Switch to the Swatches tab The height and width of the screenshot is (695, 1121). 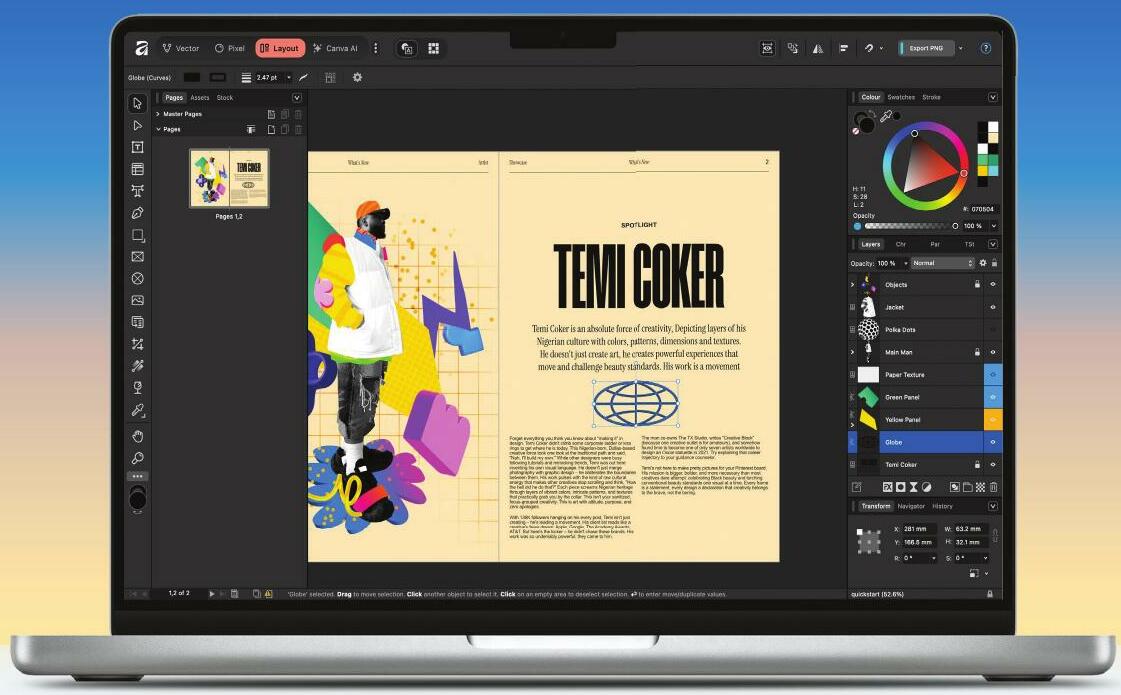(901, 97)
